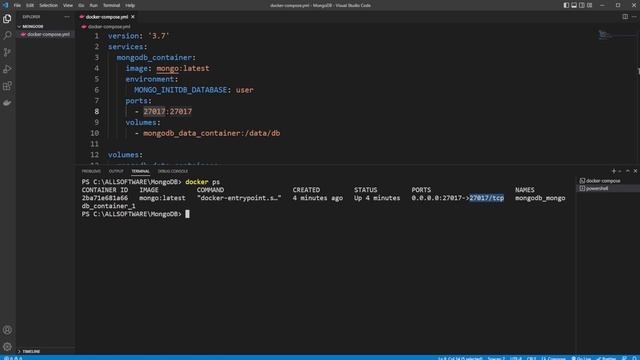Click 'mongodb_data_container:/data/db' on line 10
This screenshot has height=360, width=640.
pyautogui.click(x=211, y=133)
